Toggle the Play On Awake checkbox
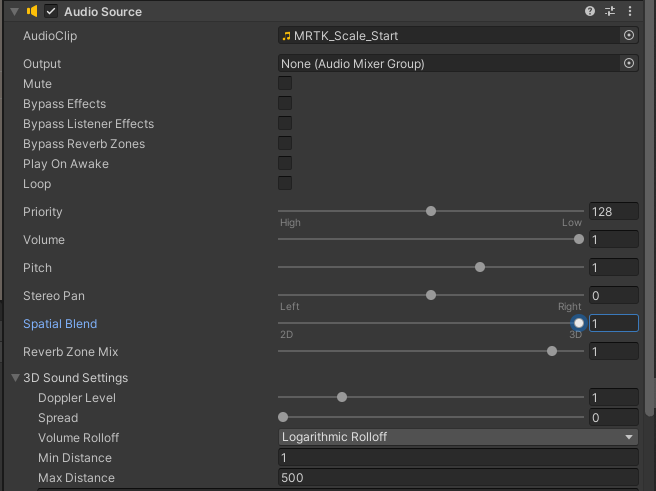 click(285, 164)
